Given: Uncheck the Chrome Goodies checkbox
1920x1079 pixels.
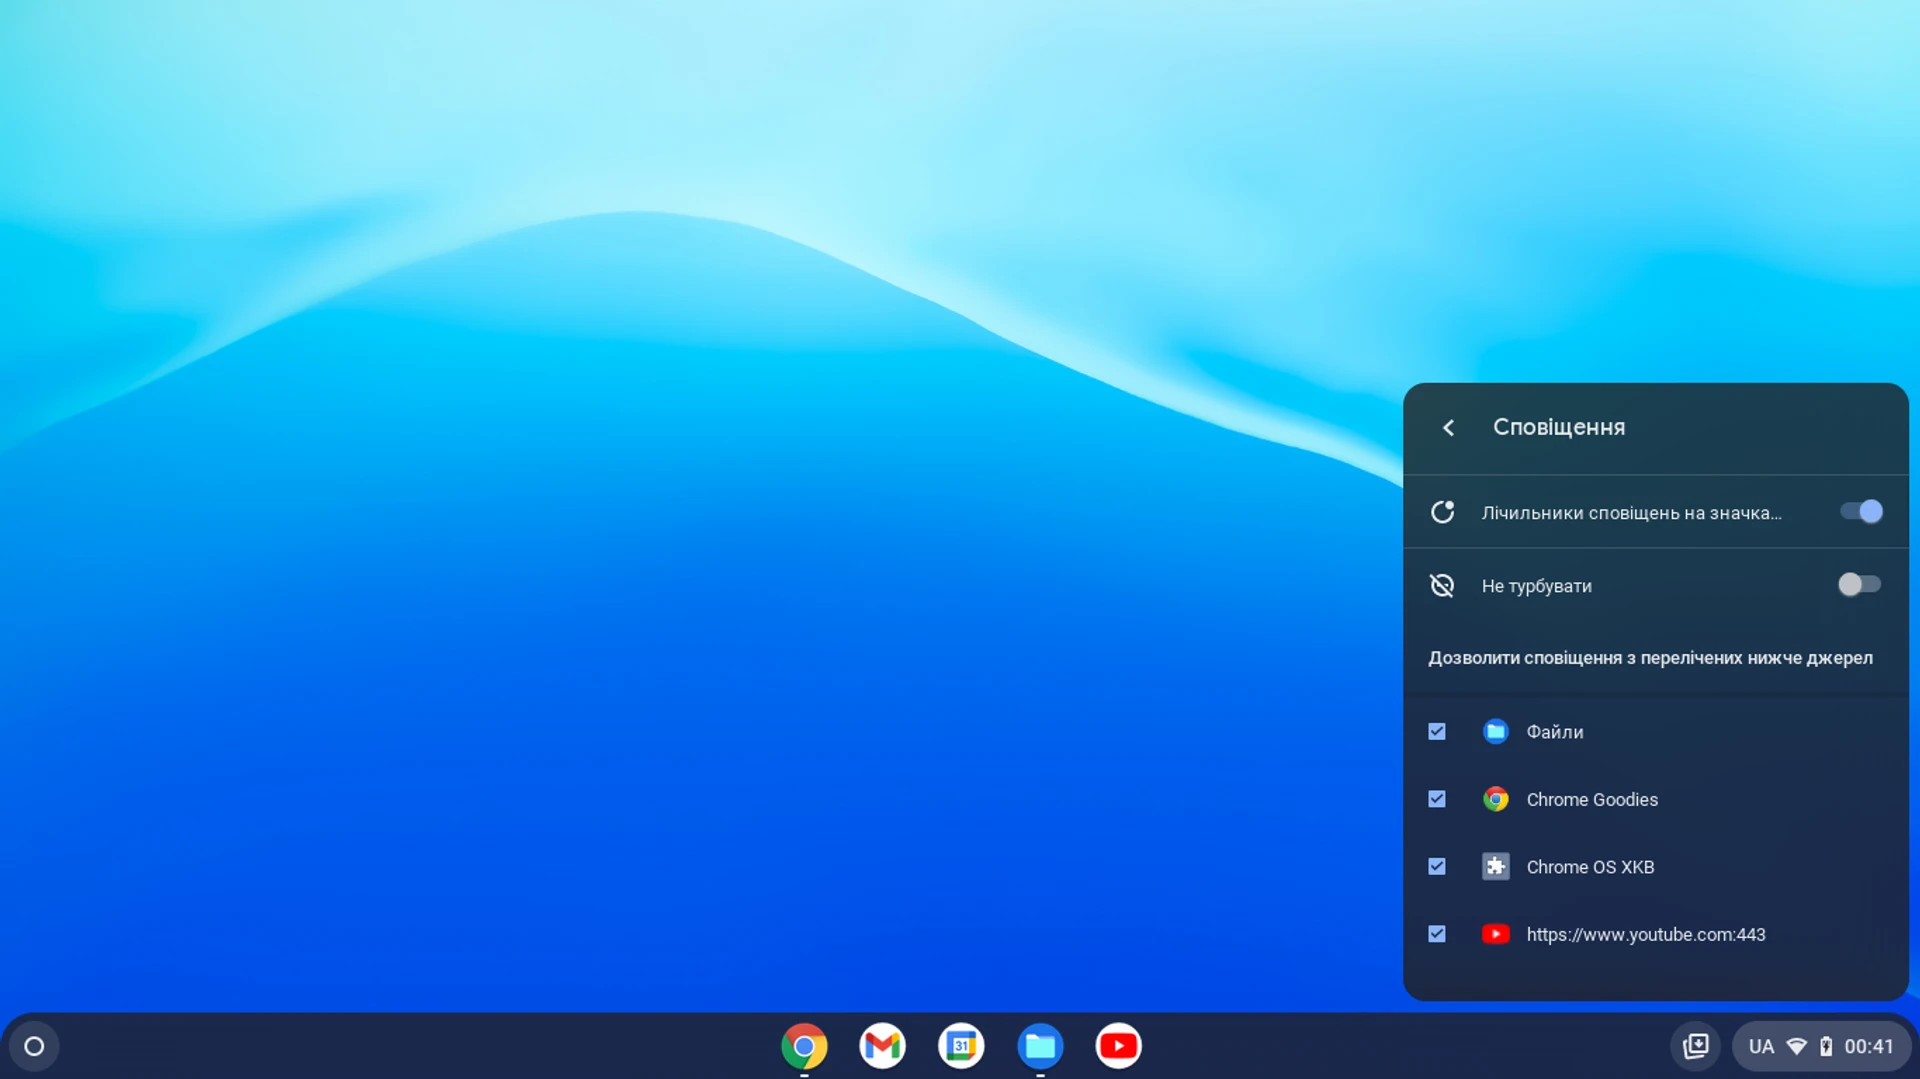Looking at the screenshot, I should 1437,799.
